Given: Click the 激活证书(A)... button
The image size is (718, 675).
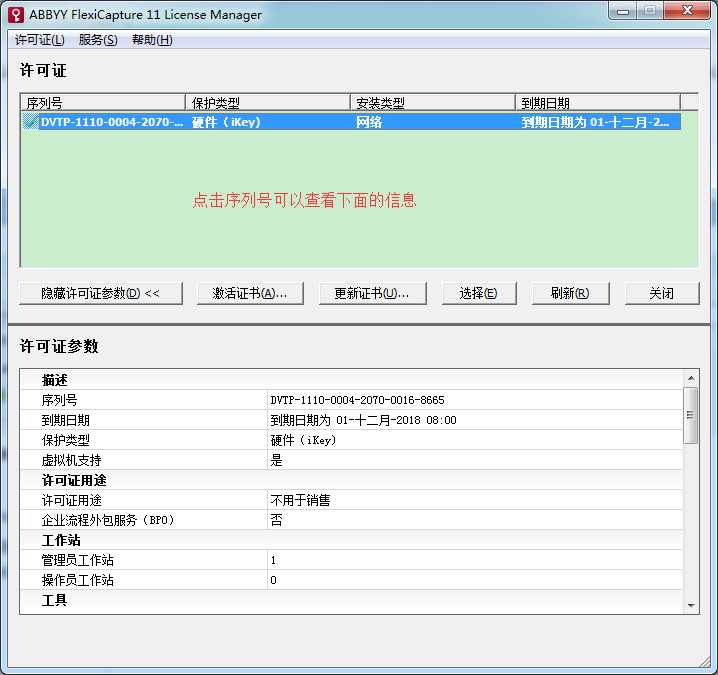Looking at the screenshot, I should (250, 293).
